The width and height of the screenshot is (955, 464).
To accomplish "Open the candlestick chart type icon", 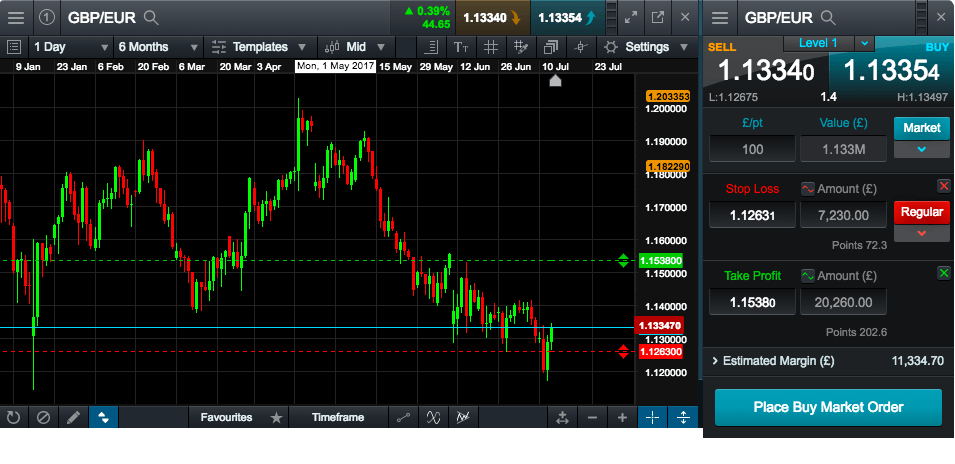I will [x=332, y=47].
